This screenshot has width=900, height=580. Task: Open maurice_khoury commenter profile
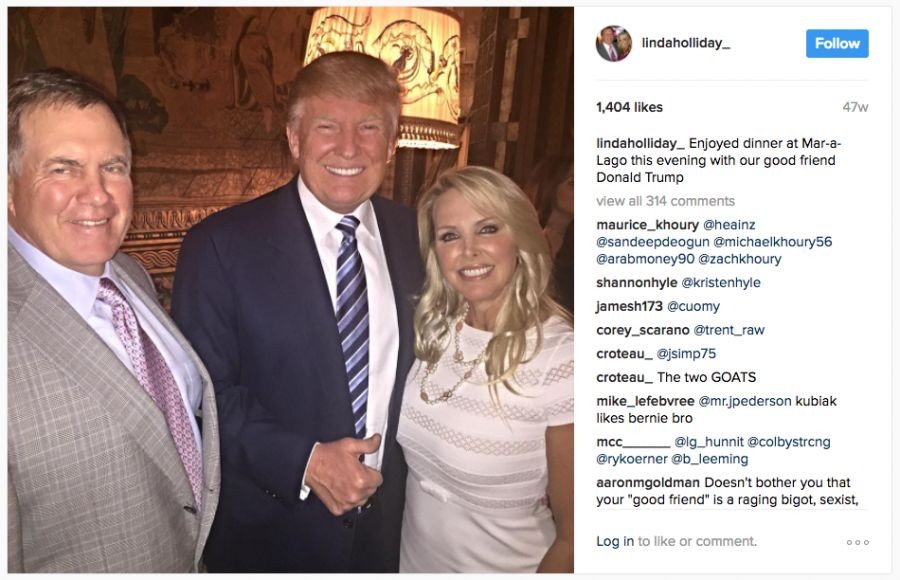[x=647, y=225]
